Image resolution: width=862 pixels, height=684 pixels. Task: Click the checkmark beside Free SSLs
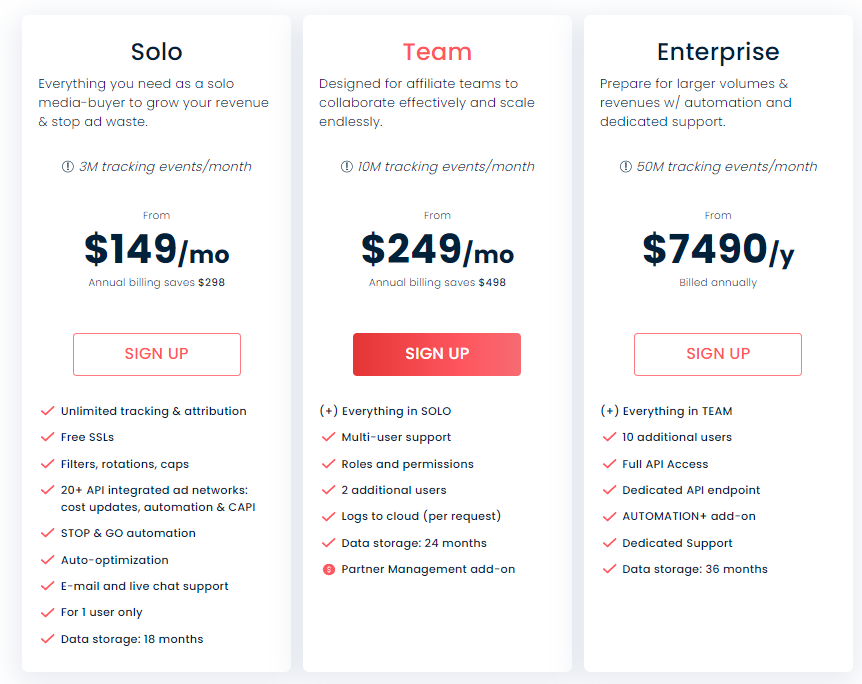point(48,437)
